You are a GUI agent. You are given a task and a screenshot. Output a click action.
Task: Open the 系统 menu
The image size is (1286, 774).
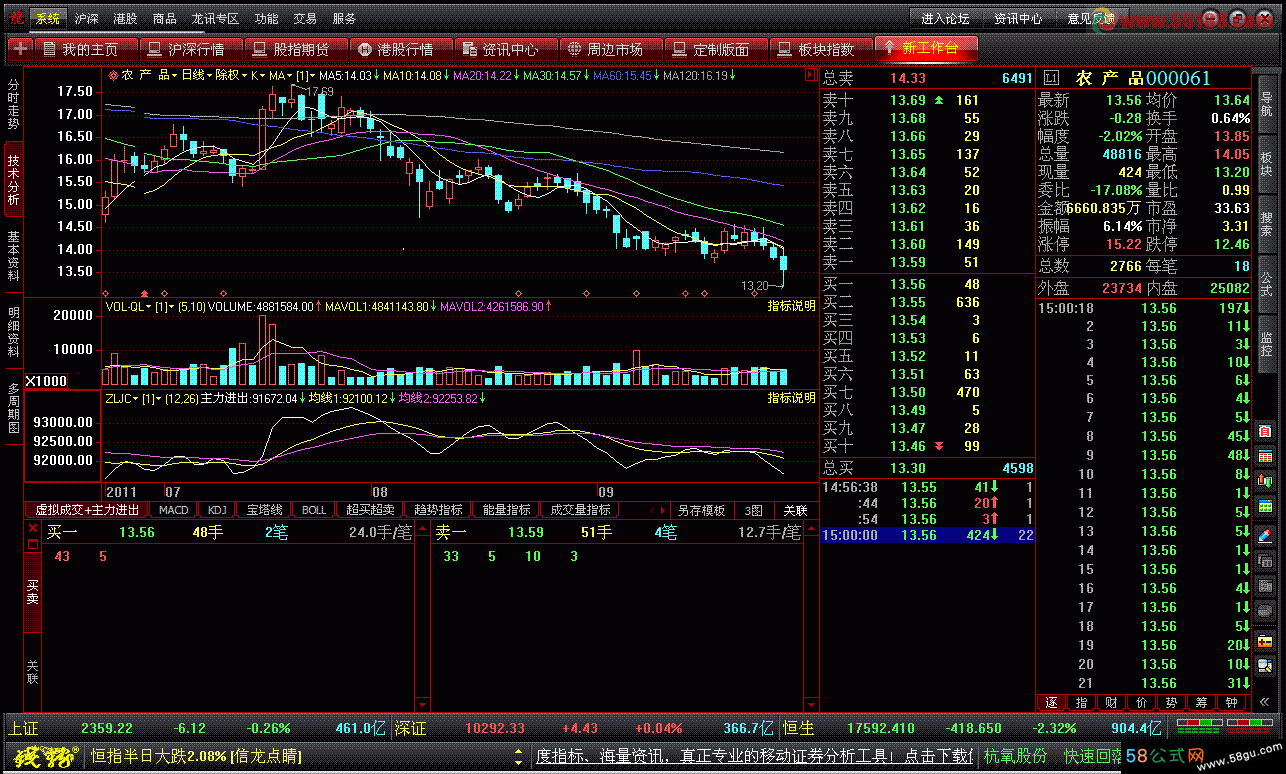coord(47,18)
